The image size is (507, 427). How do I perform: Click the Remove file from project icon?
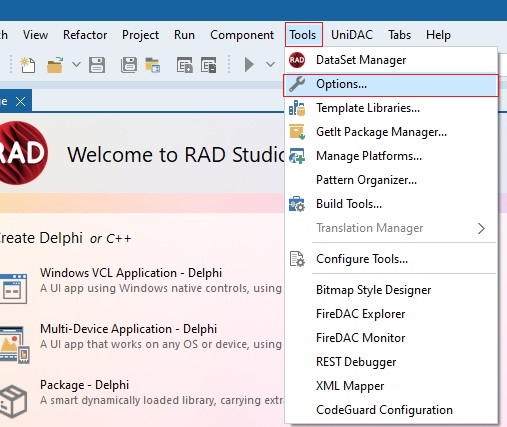[x=209, y=65]
